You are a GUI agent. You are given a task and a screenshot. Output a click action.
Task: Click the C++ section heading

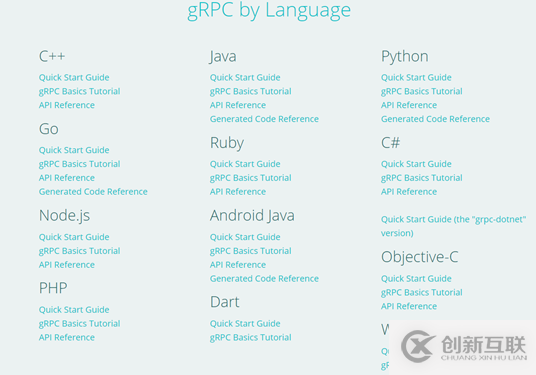click(x=52, y=56)
